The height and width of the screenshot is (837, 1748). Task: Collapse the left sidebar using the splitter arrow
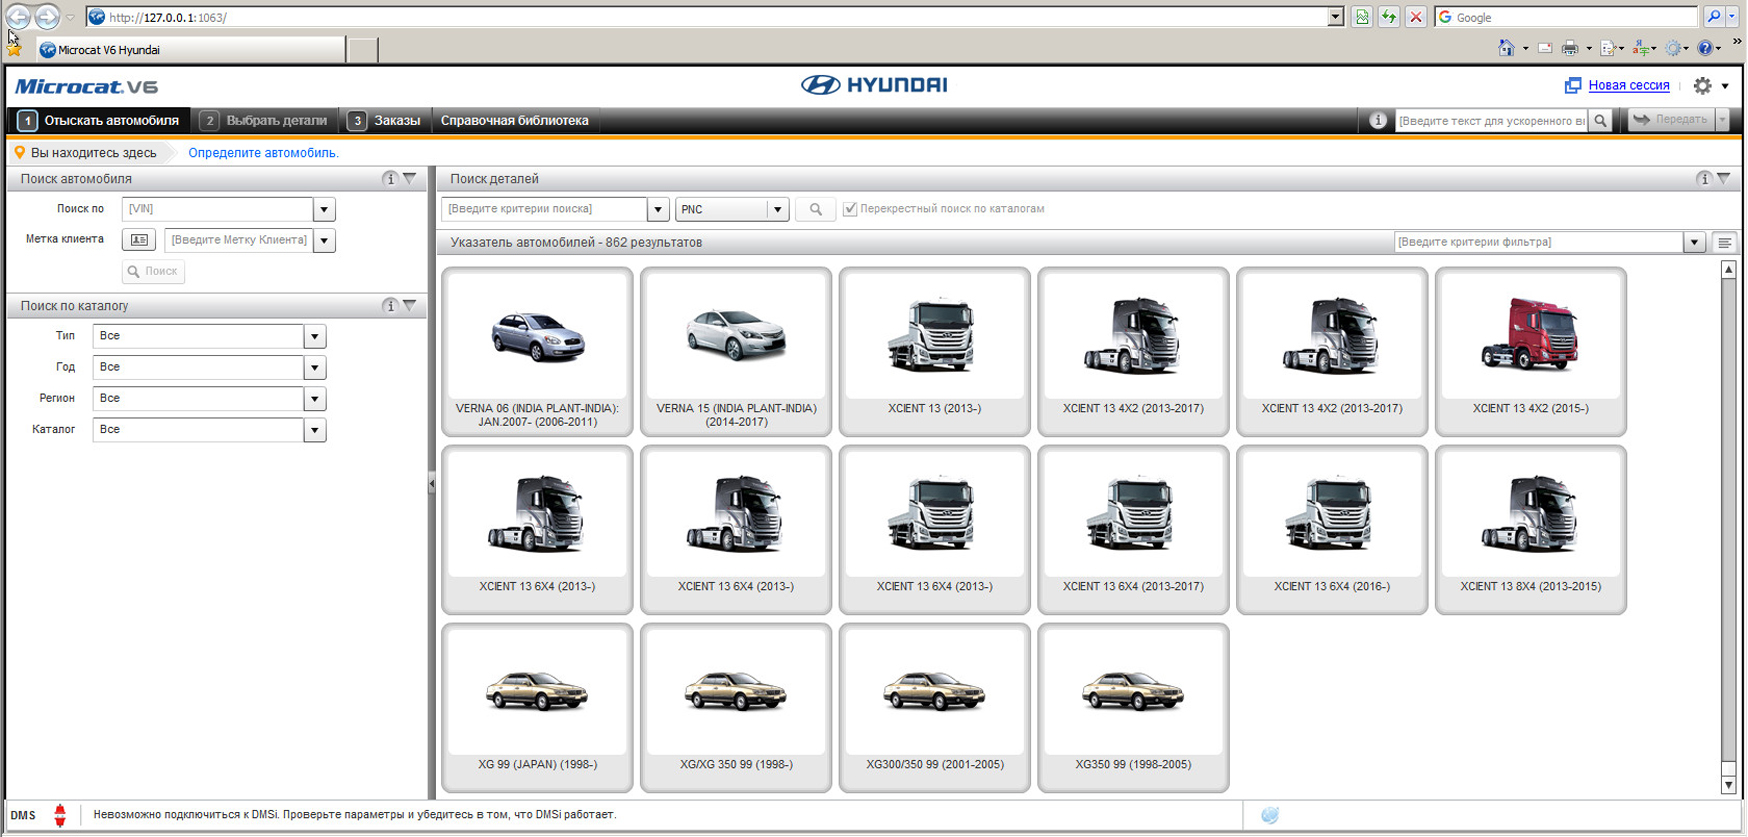(432, 484)
